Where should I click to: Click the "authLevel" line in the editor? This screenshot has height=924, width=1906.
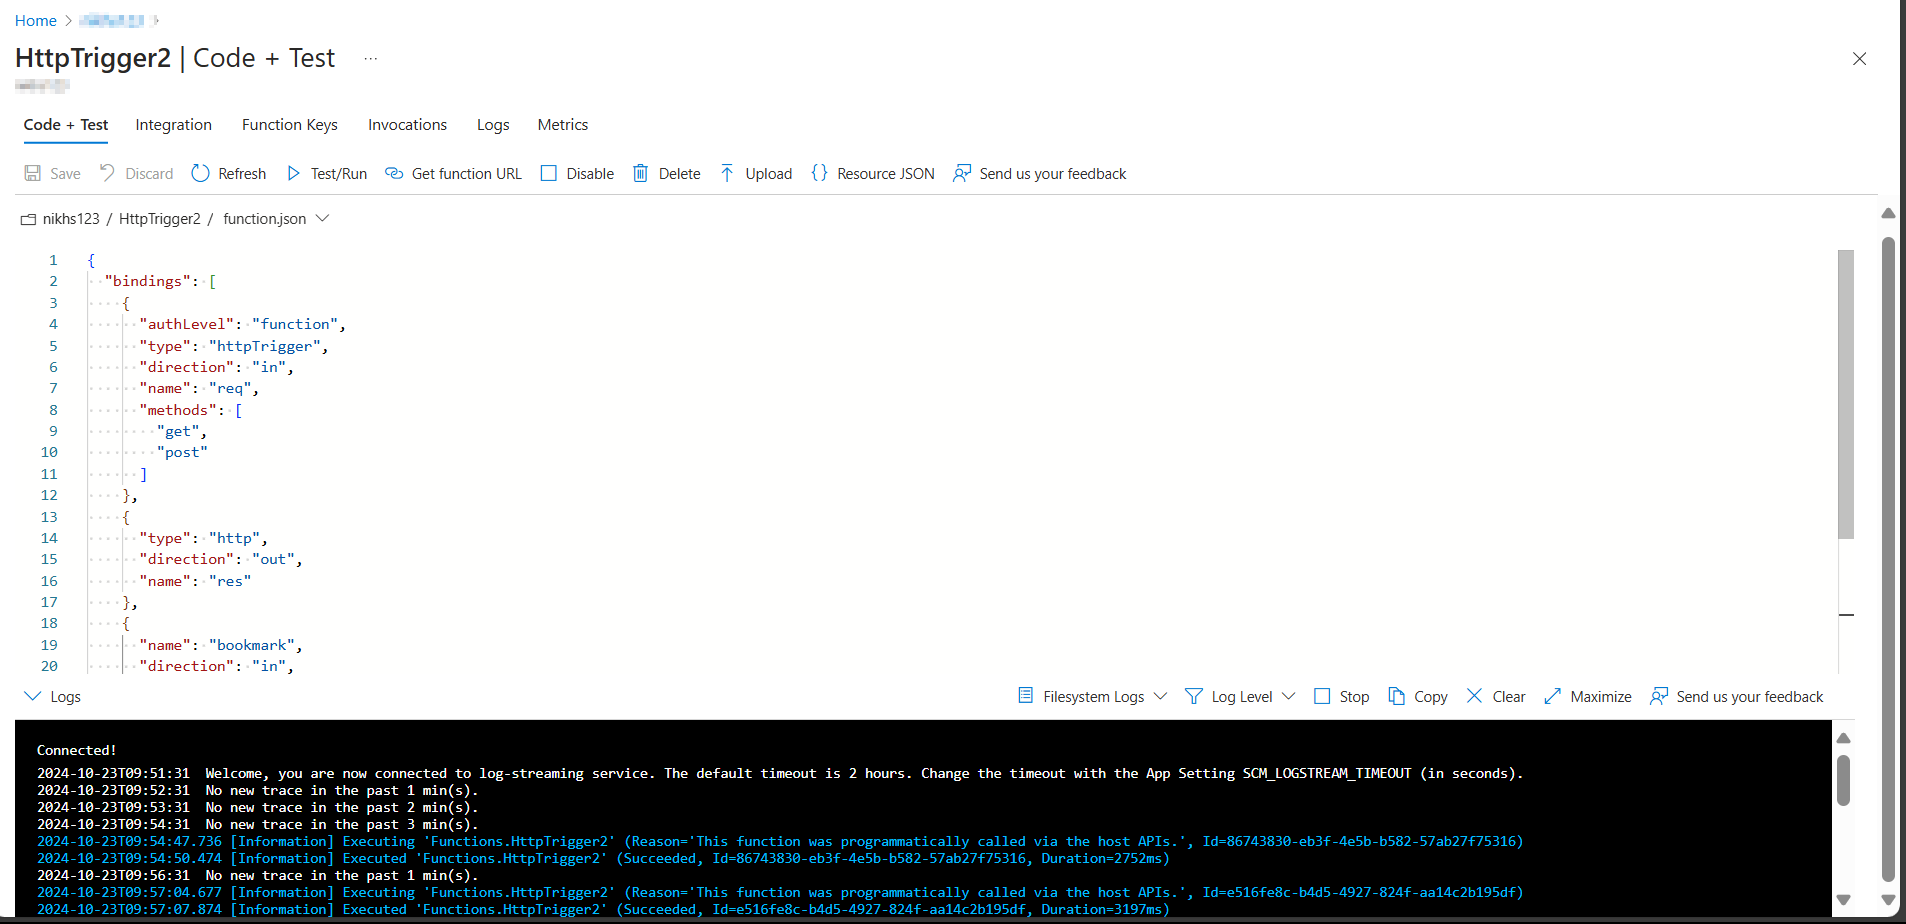coord(243,324)
